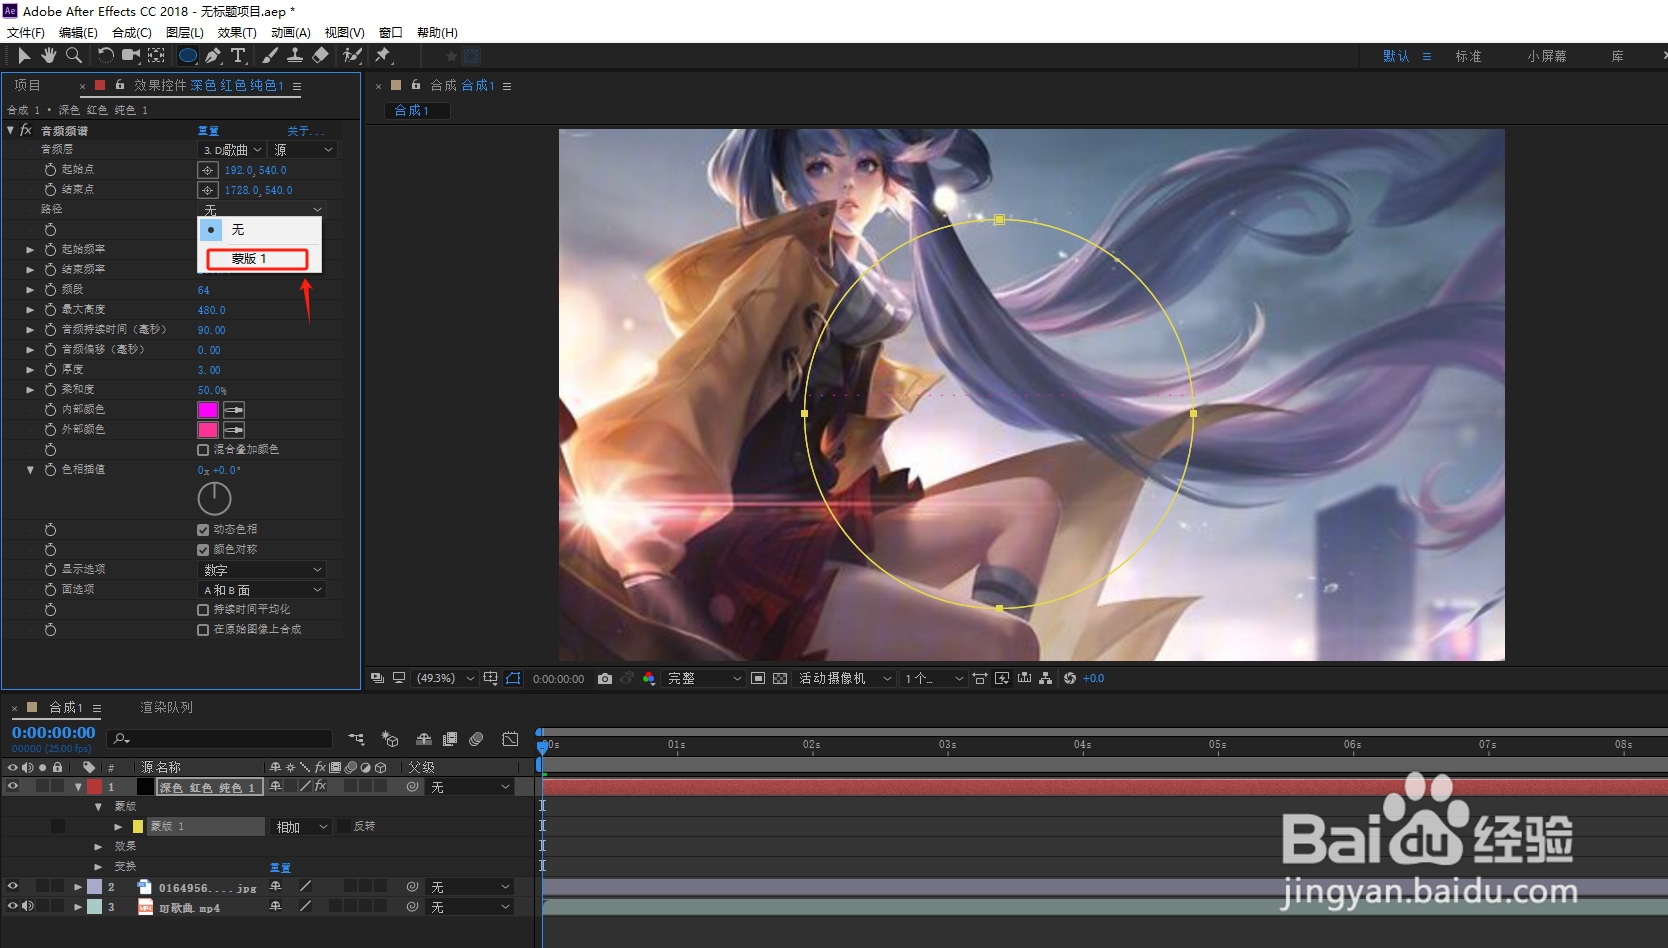The image size is (1668, 948).
Task: Select the Type text tool
Action: (x=238, y=56)
